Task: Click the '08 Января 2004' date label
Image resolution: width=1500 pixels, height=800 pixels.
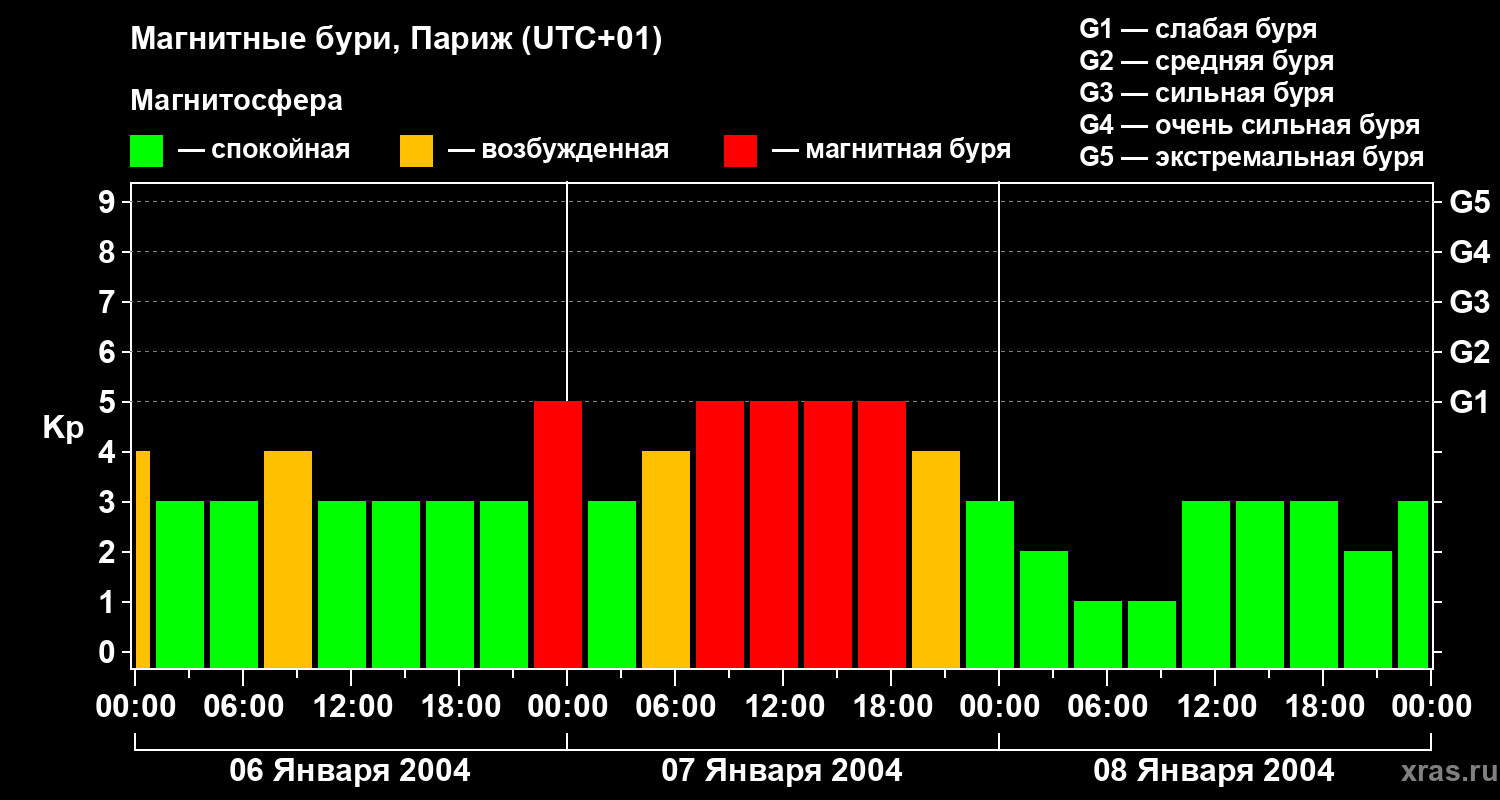Action: (1214, 771)
